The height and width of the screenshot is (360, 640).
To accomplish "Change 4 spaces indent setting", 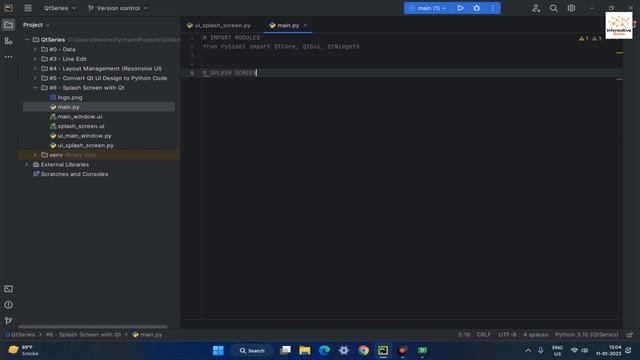I will click(536, 334).
